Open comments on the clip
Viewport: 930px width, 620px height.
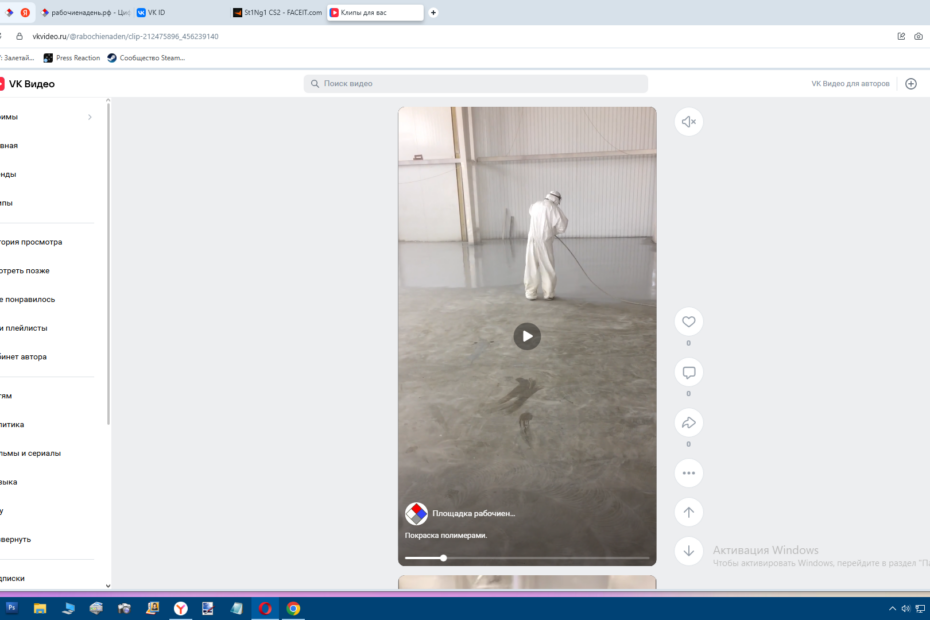tap(688, 373)
